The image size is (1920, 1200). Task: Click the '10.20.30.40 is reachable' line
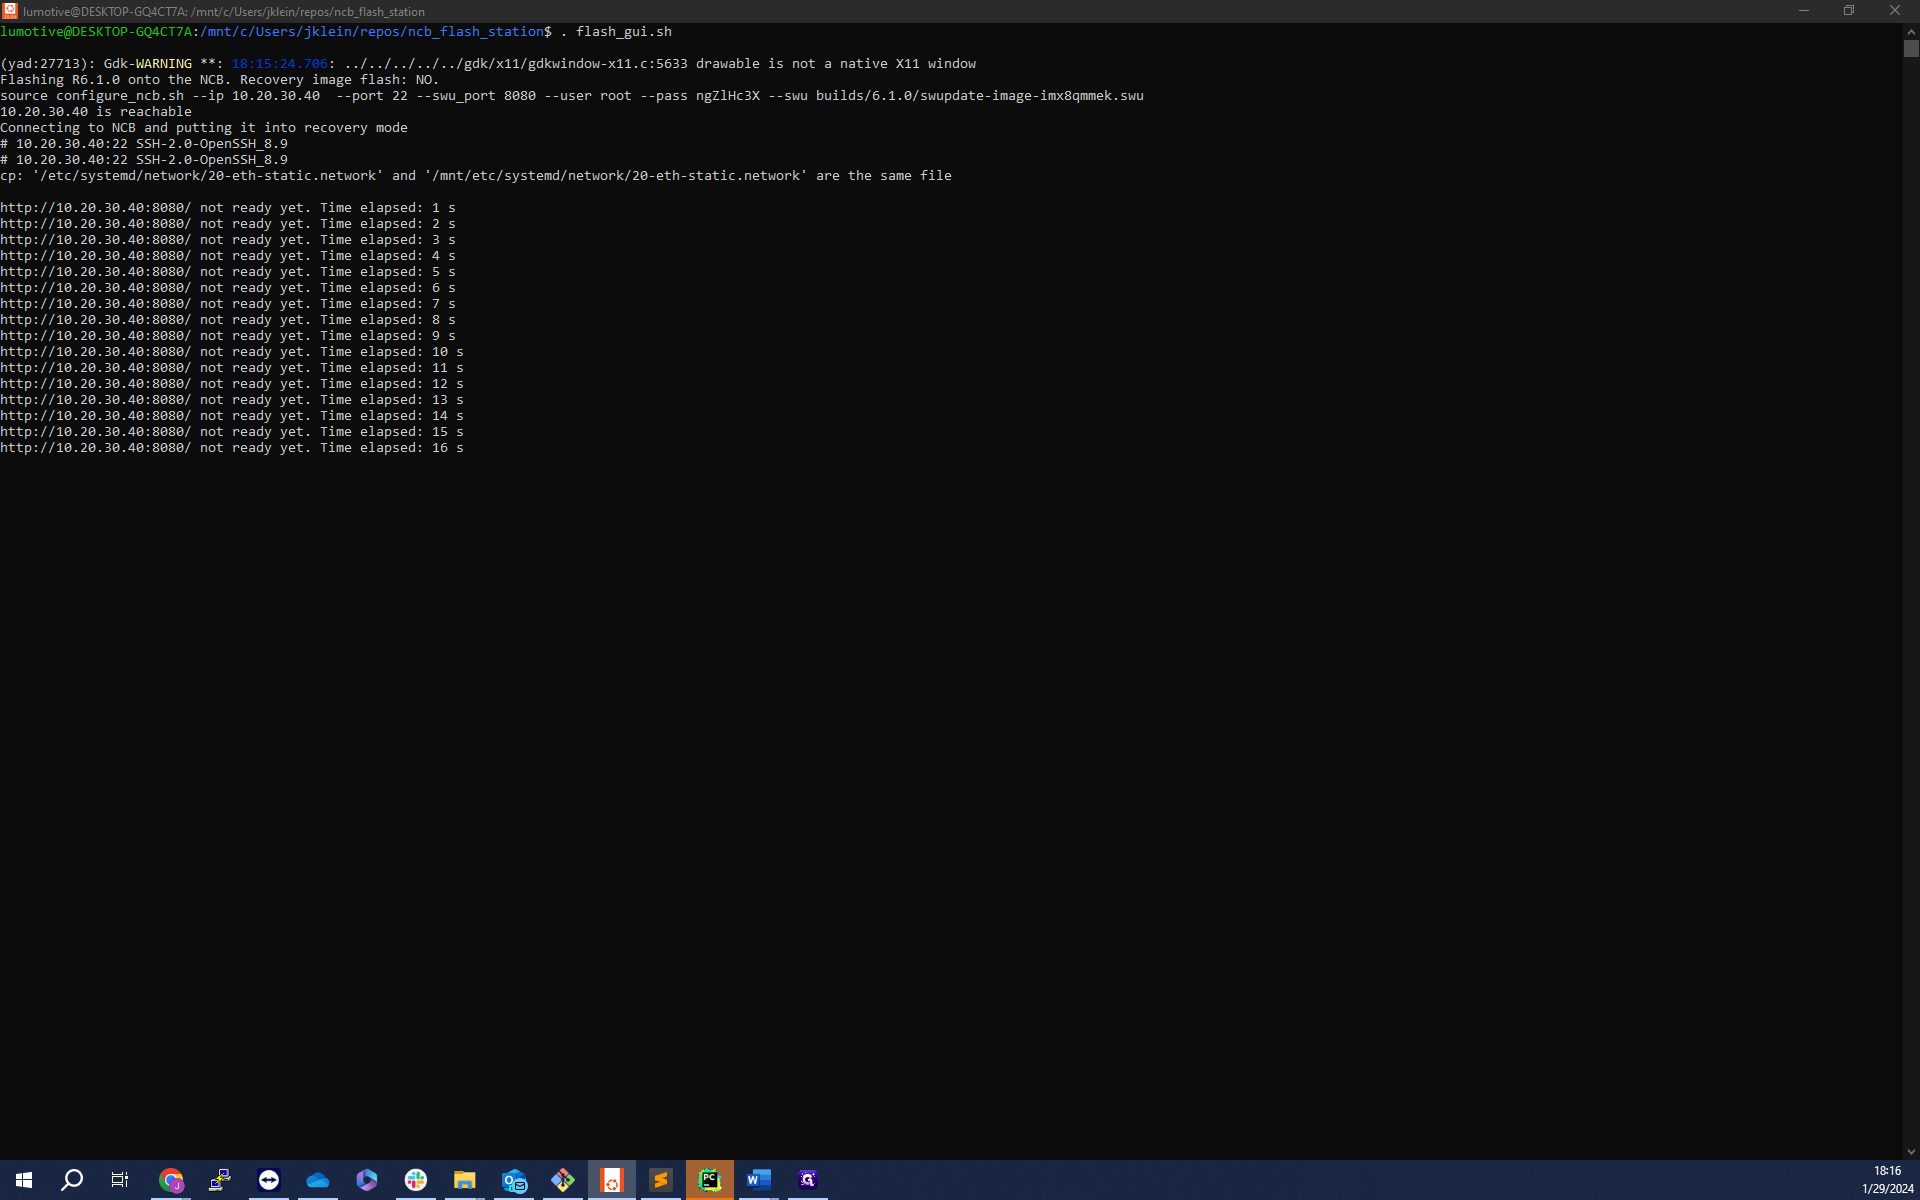click(x=96, y=112)
